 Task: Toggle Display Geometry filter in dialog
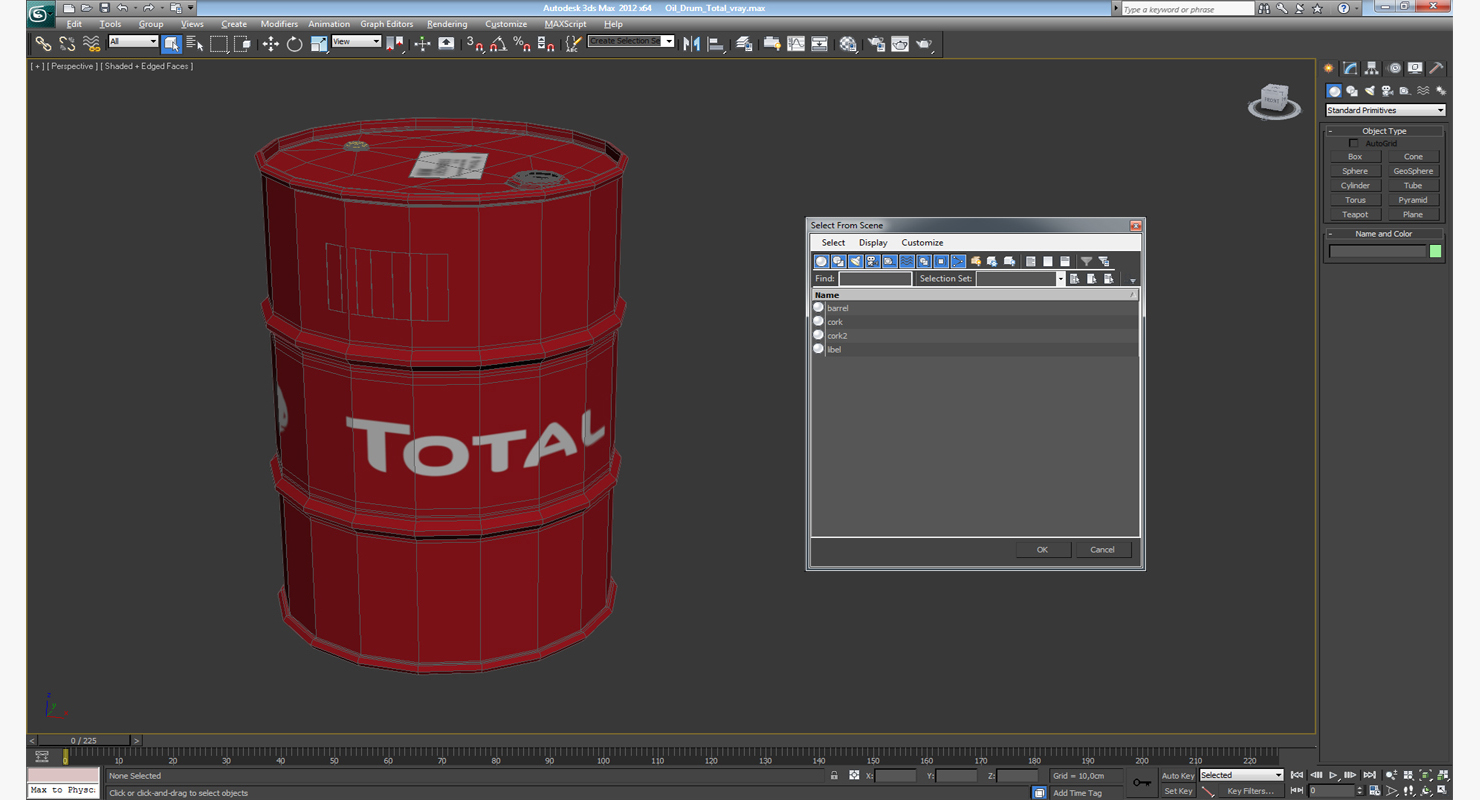[822, 262]
